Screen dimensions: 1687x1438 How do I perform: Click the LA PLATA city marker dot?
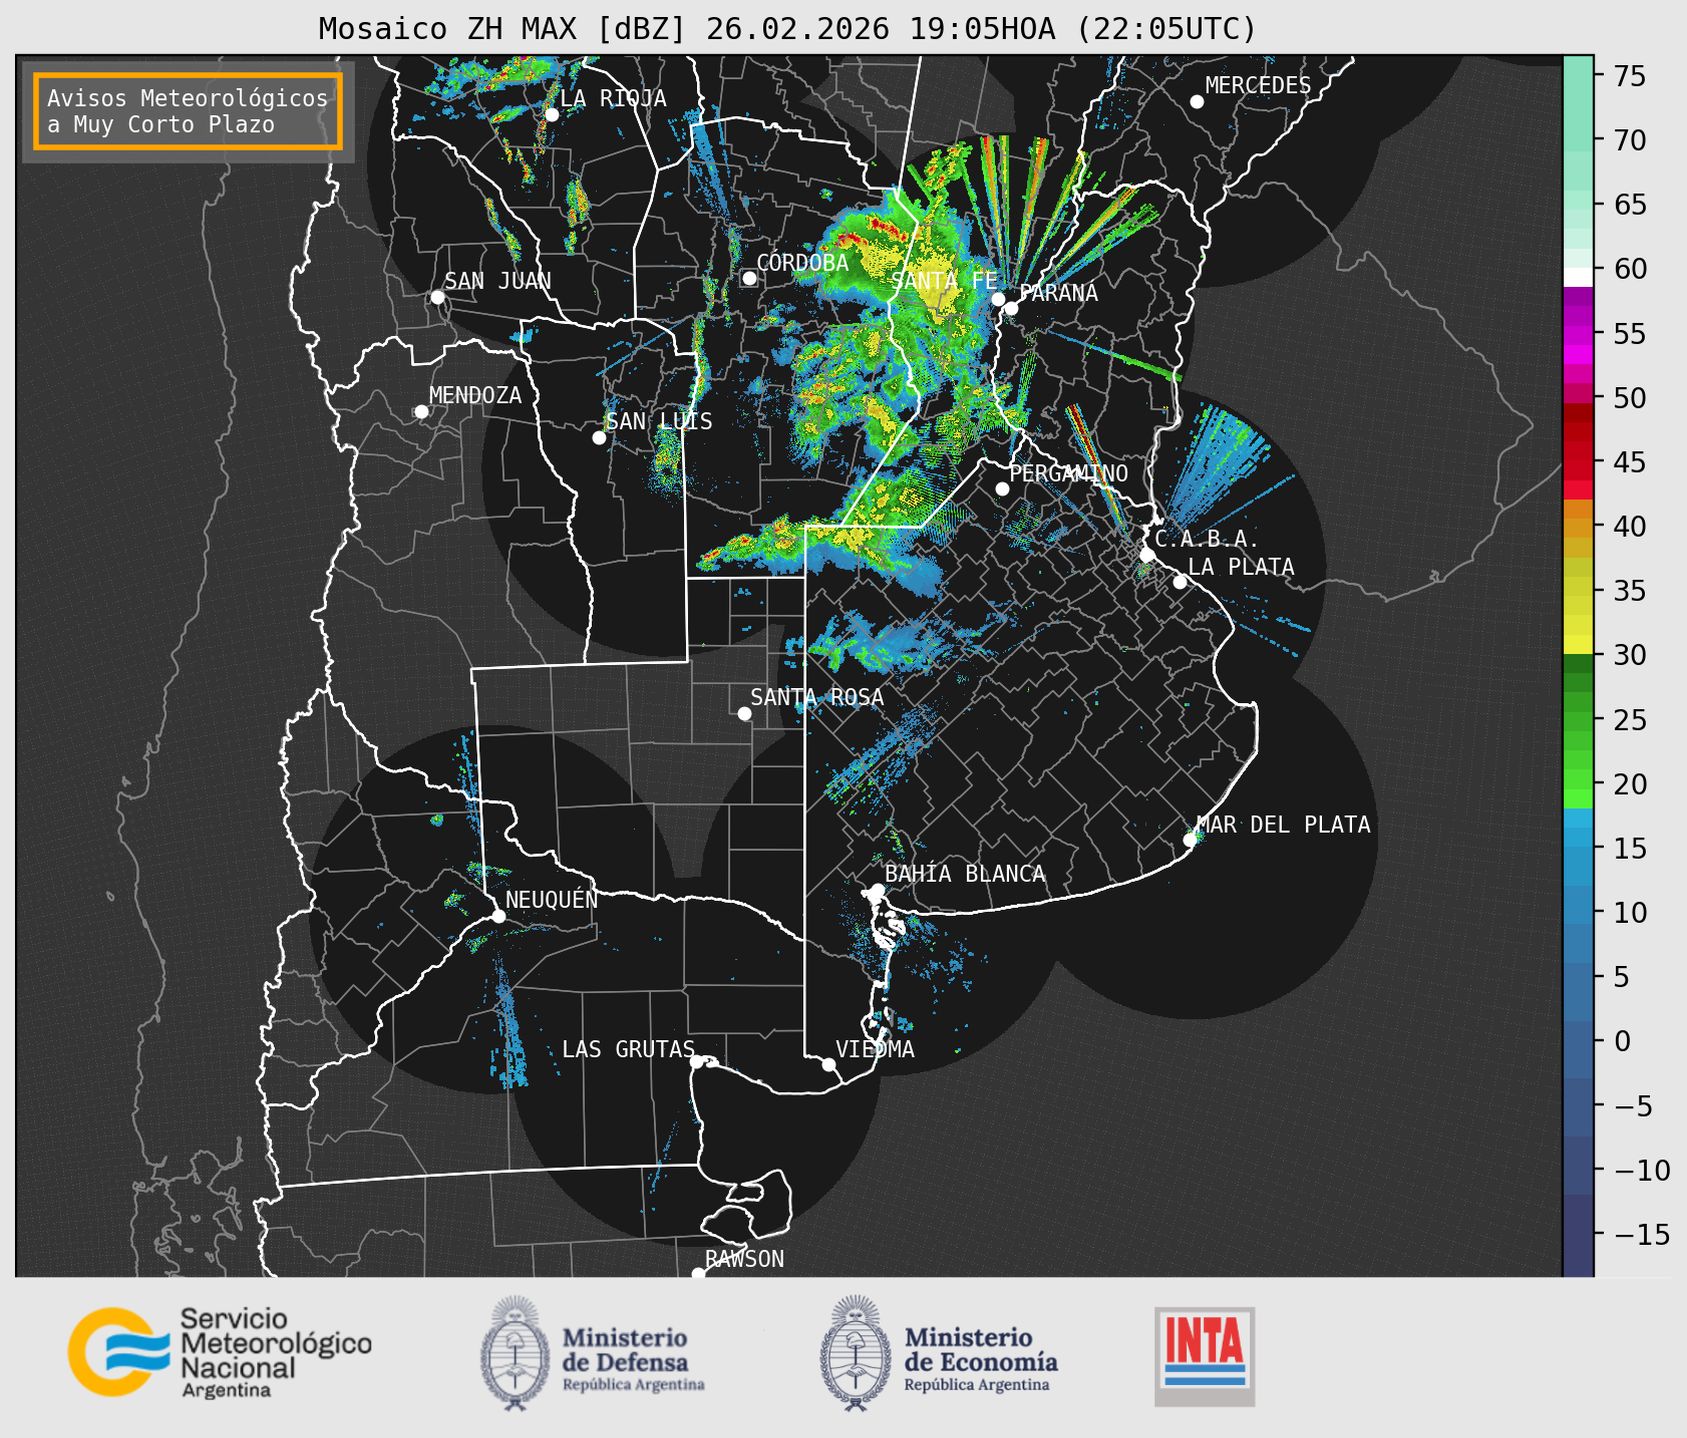[1180, 582]
